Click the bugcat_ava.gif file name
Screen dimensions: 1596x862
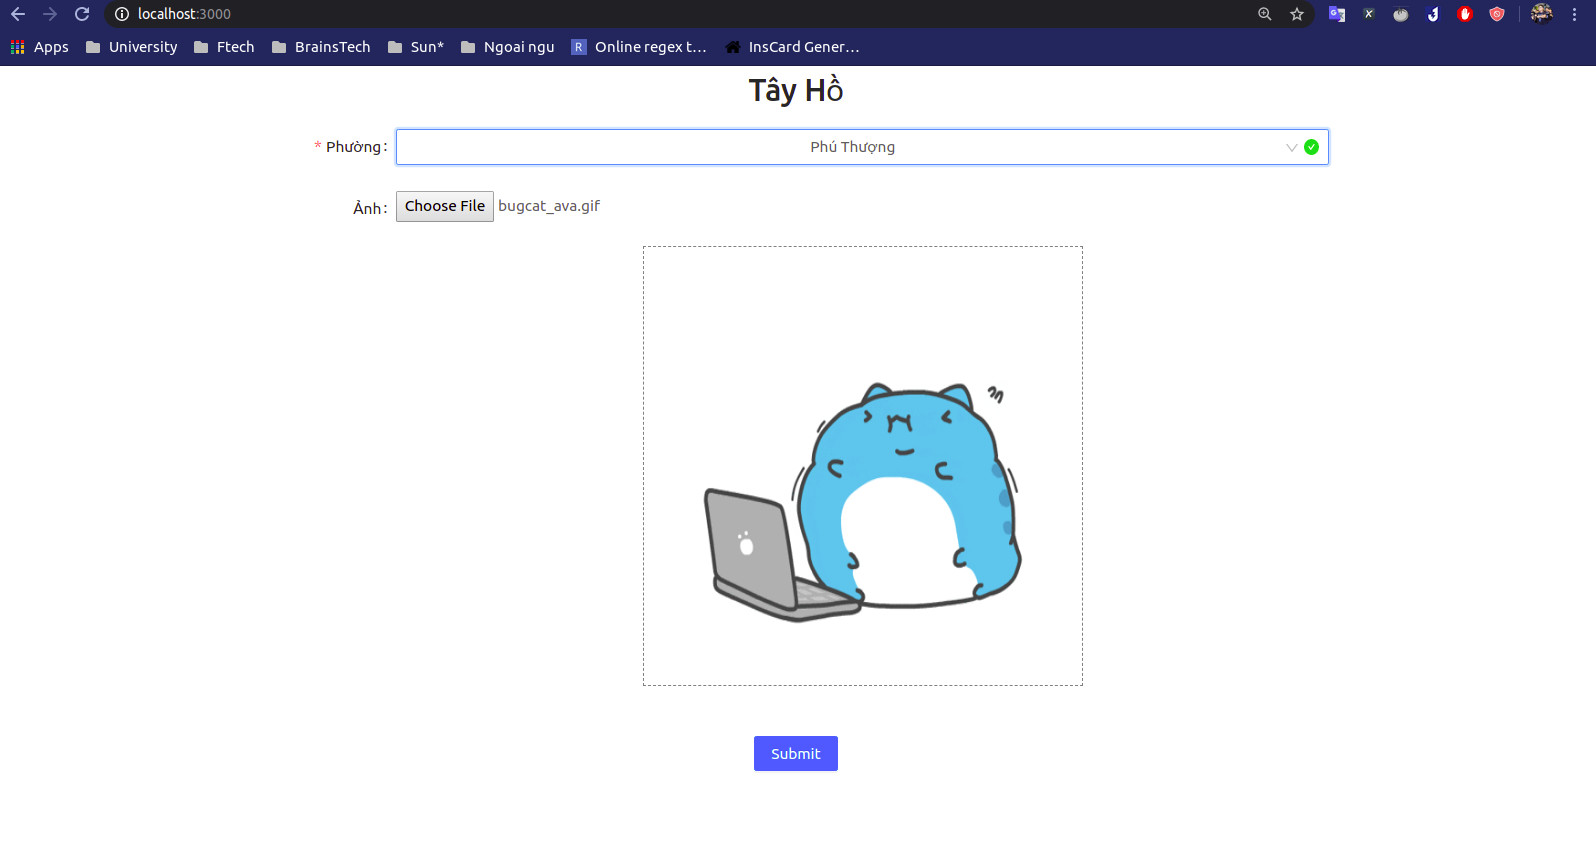tap(549, 206)
